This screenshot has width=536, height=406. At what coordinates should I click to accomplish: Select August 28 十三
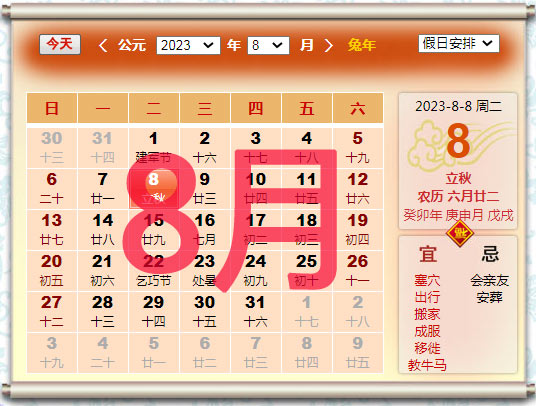point(103,312)
